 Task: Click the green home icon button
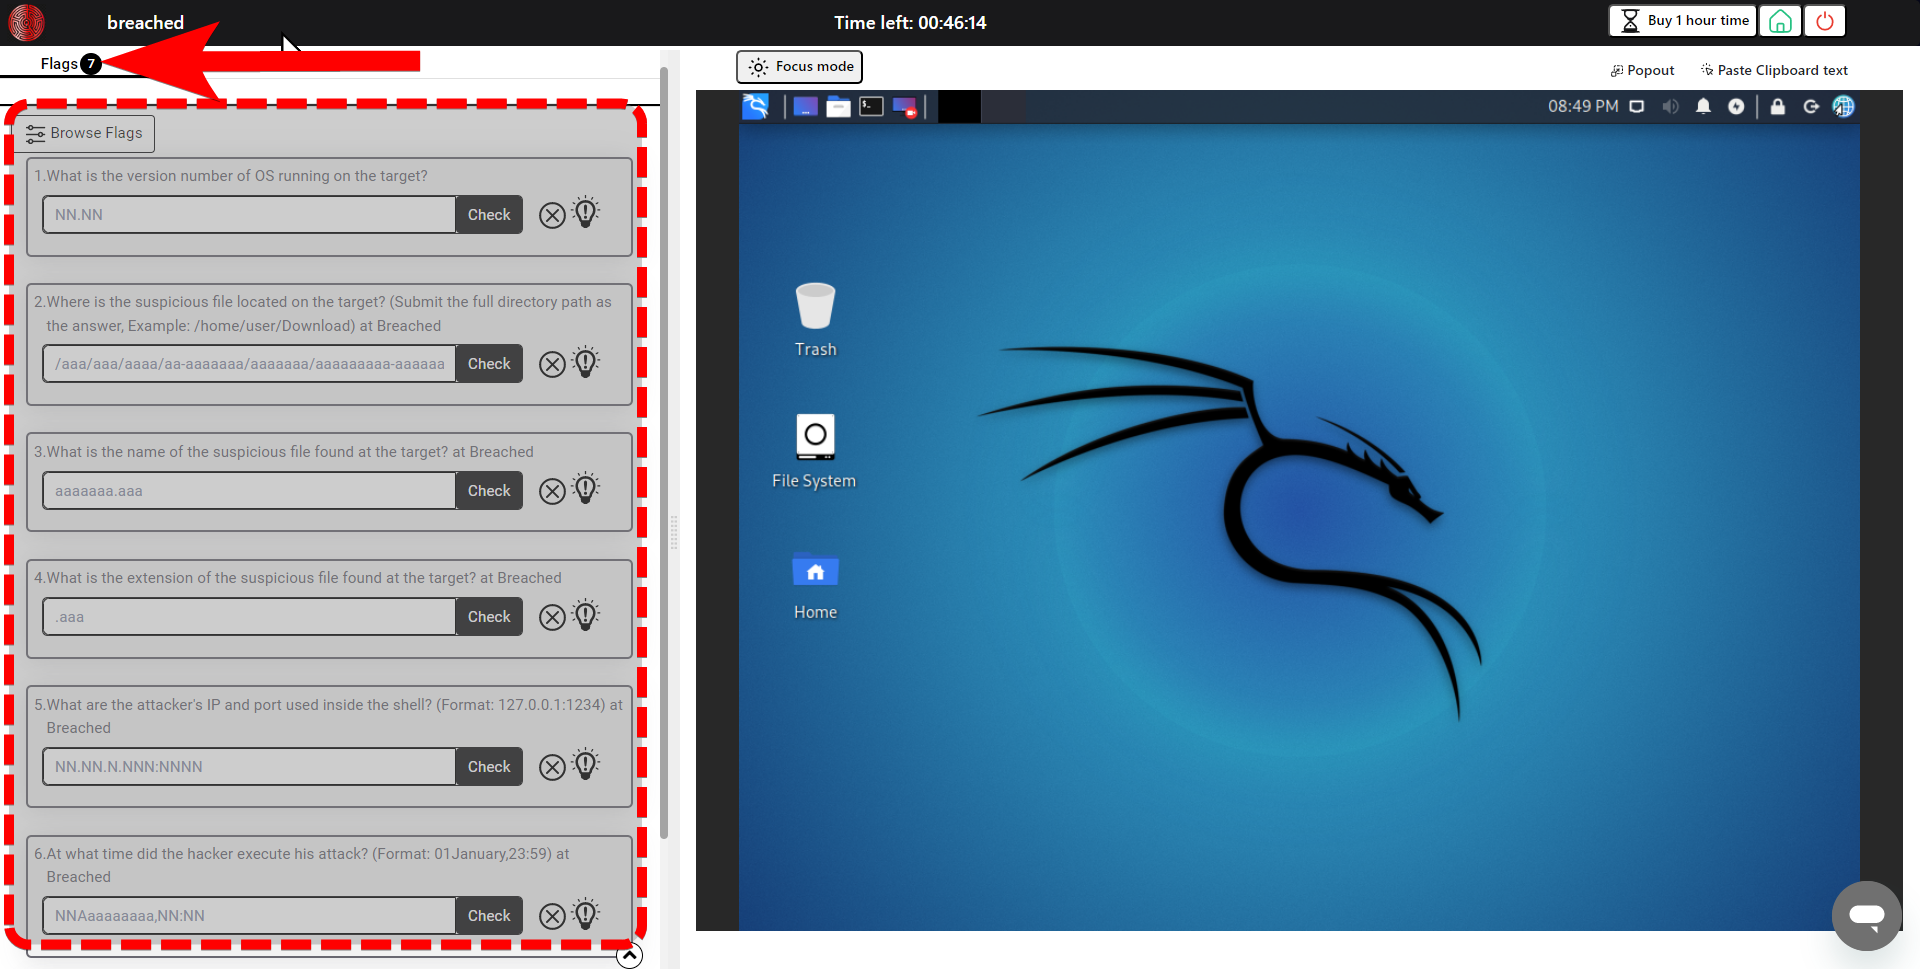1780,21
